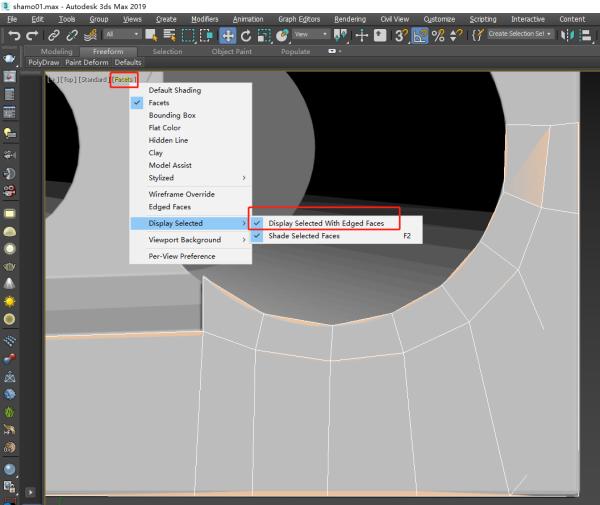
Task: Click the Align tool icon
Action: [585, 36]
